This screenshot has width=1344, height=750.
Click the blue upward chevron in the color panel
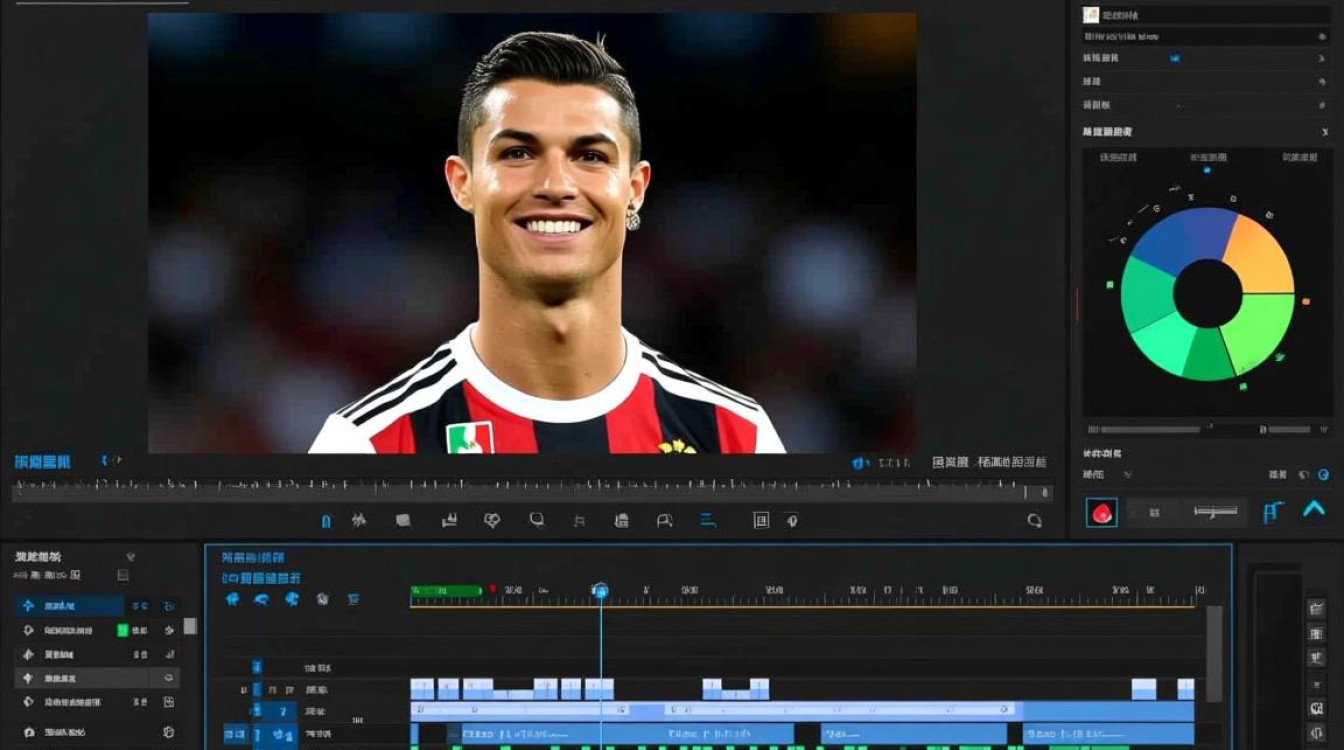pyautogui.click(x=1314, y=510)
